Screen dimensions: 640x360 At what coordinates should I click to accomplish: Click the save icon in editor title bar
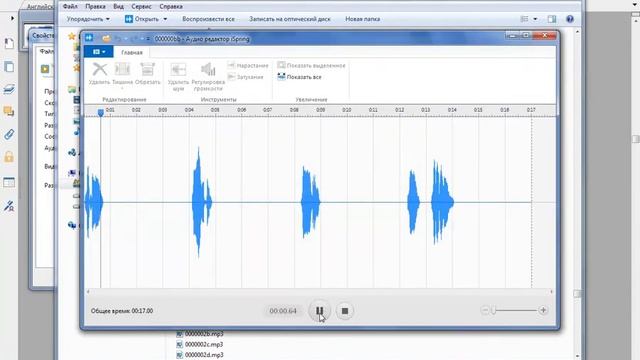pos(106,39)
